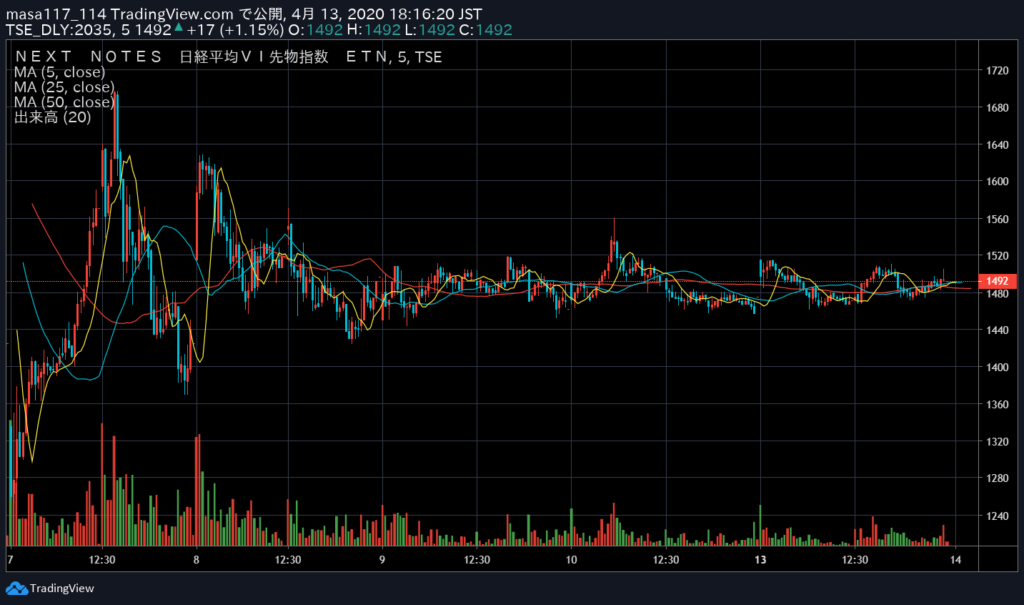Click the date label 10 on time axis

(x=571, y=560)
